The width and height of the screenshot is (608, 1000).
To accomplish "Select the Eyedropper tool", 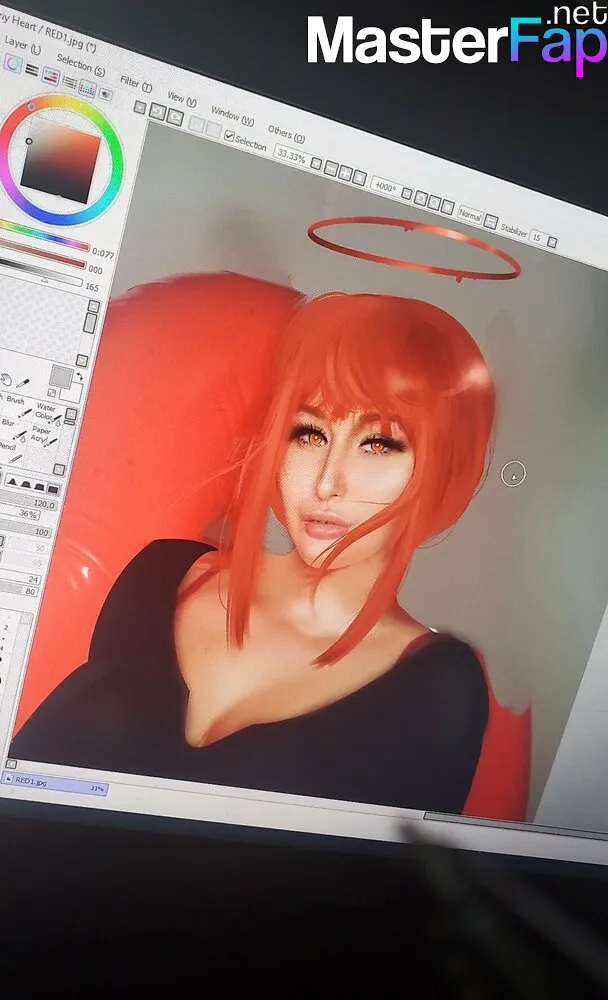I will 24,383.
